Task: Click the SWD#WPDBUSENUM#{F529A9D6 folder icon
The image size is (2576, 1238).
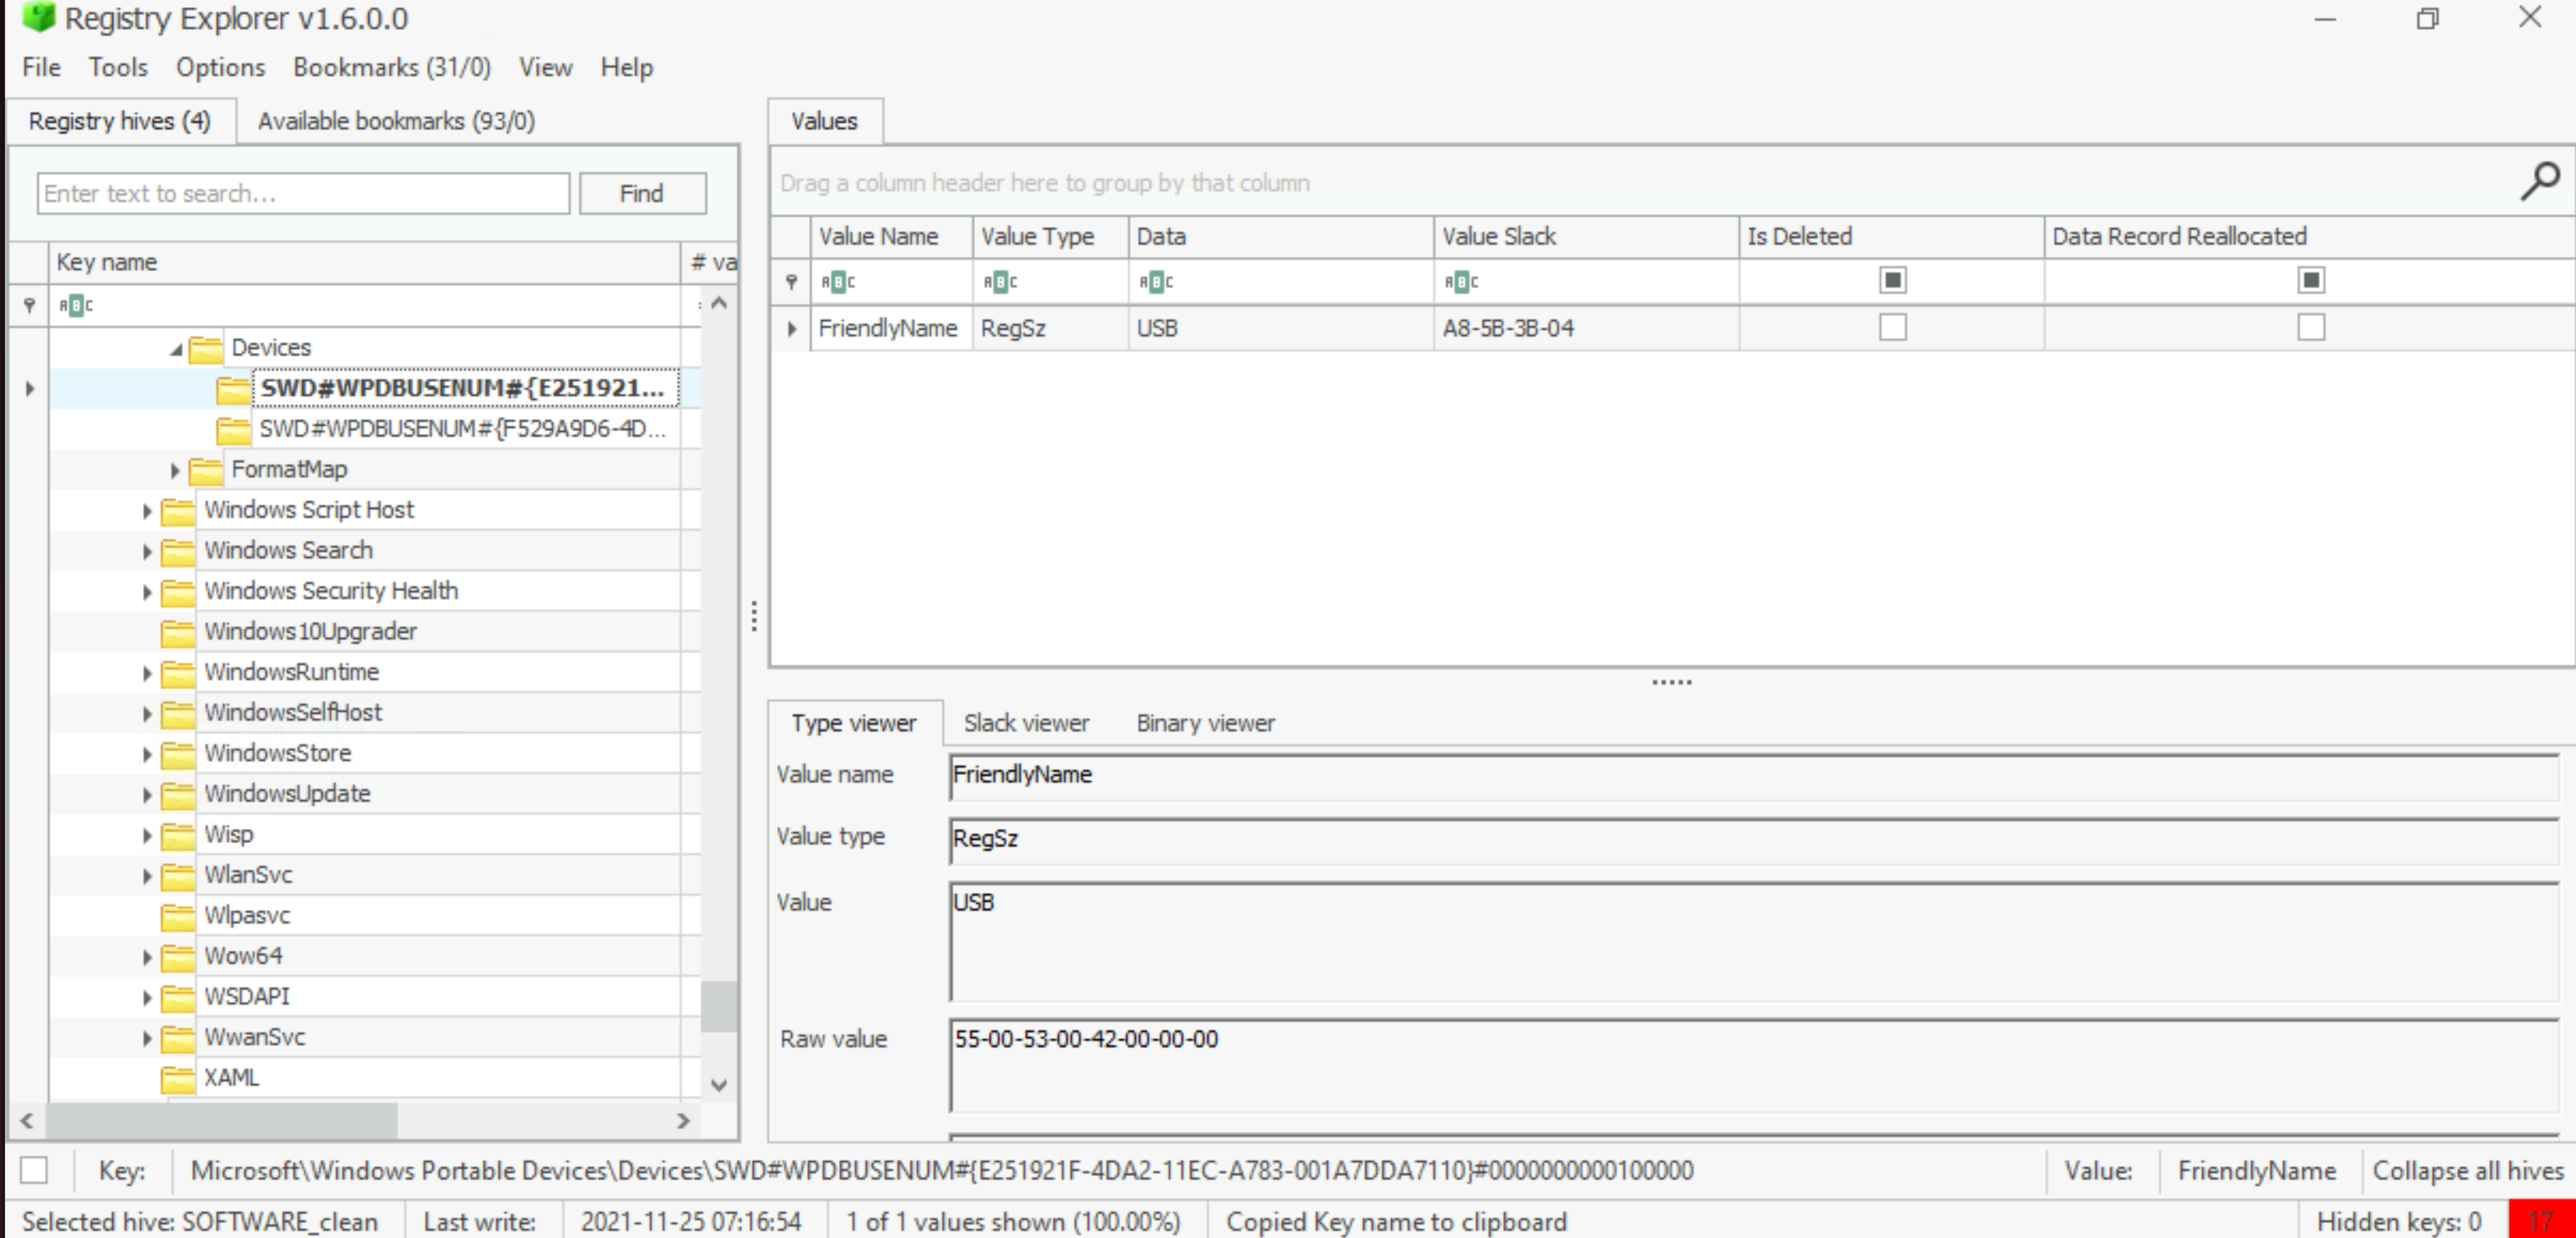Action: tap(234, 430)
